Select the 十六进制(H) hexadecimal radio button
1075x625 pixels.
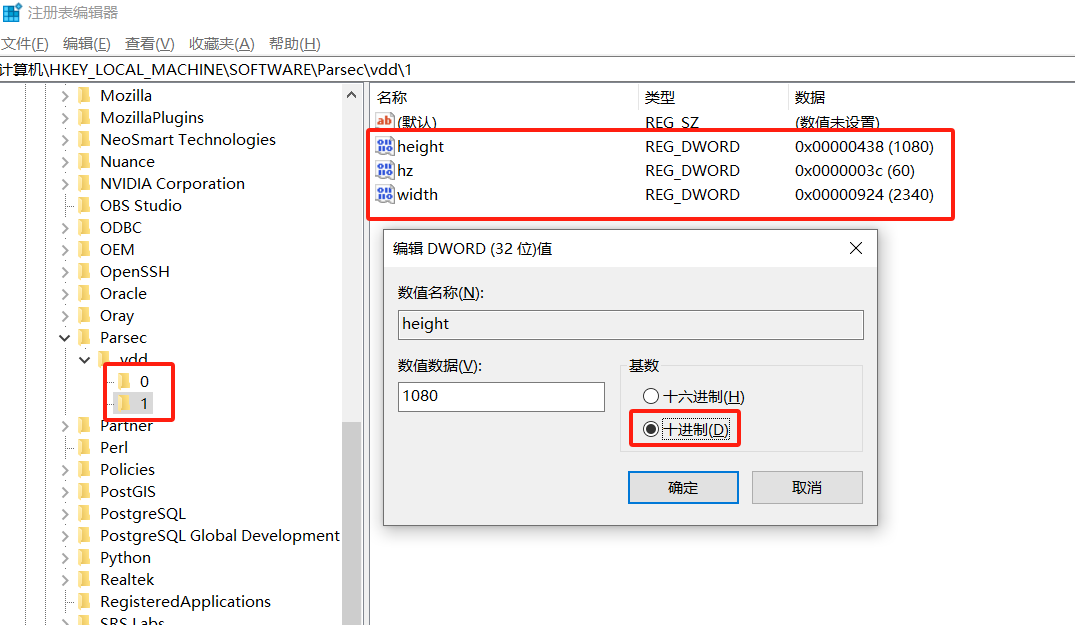click(651, 396)
